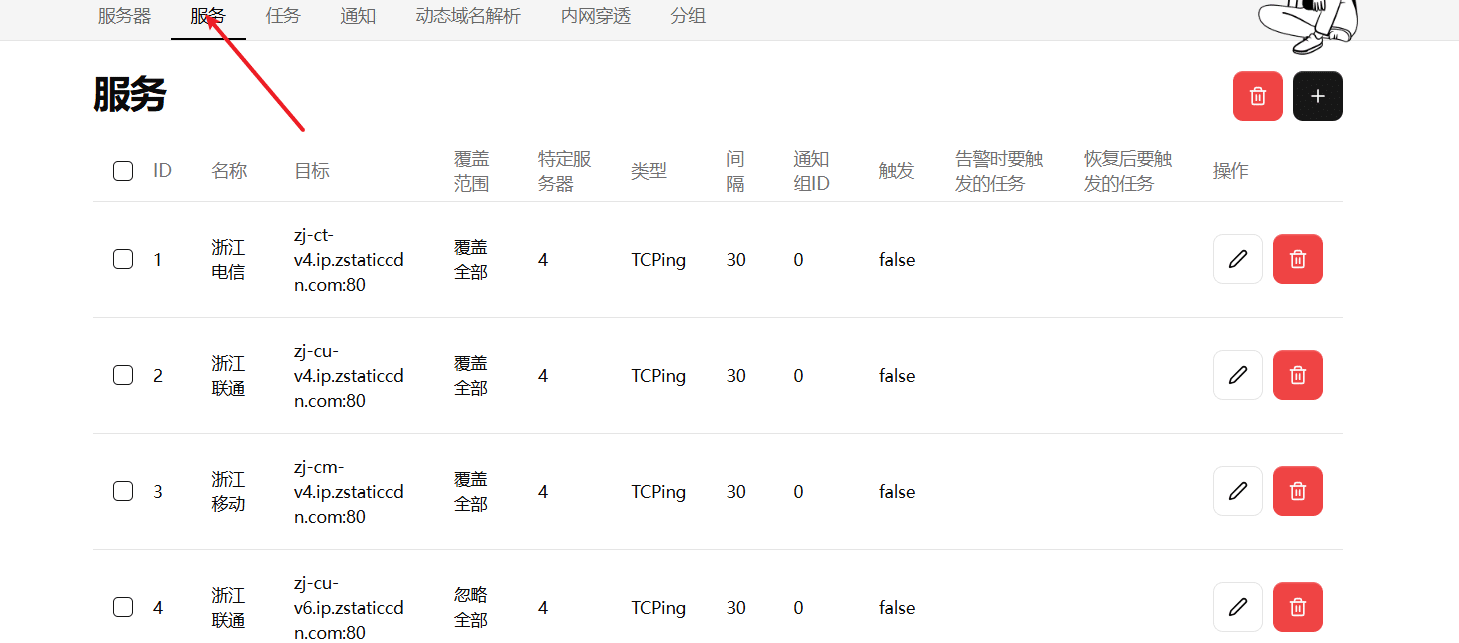Open the edit icon for service zj-ct-v4

click(1237, 258)
